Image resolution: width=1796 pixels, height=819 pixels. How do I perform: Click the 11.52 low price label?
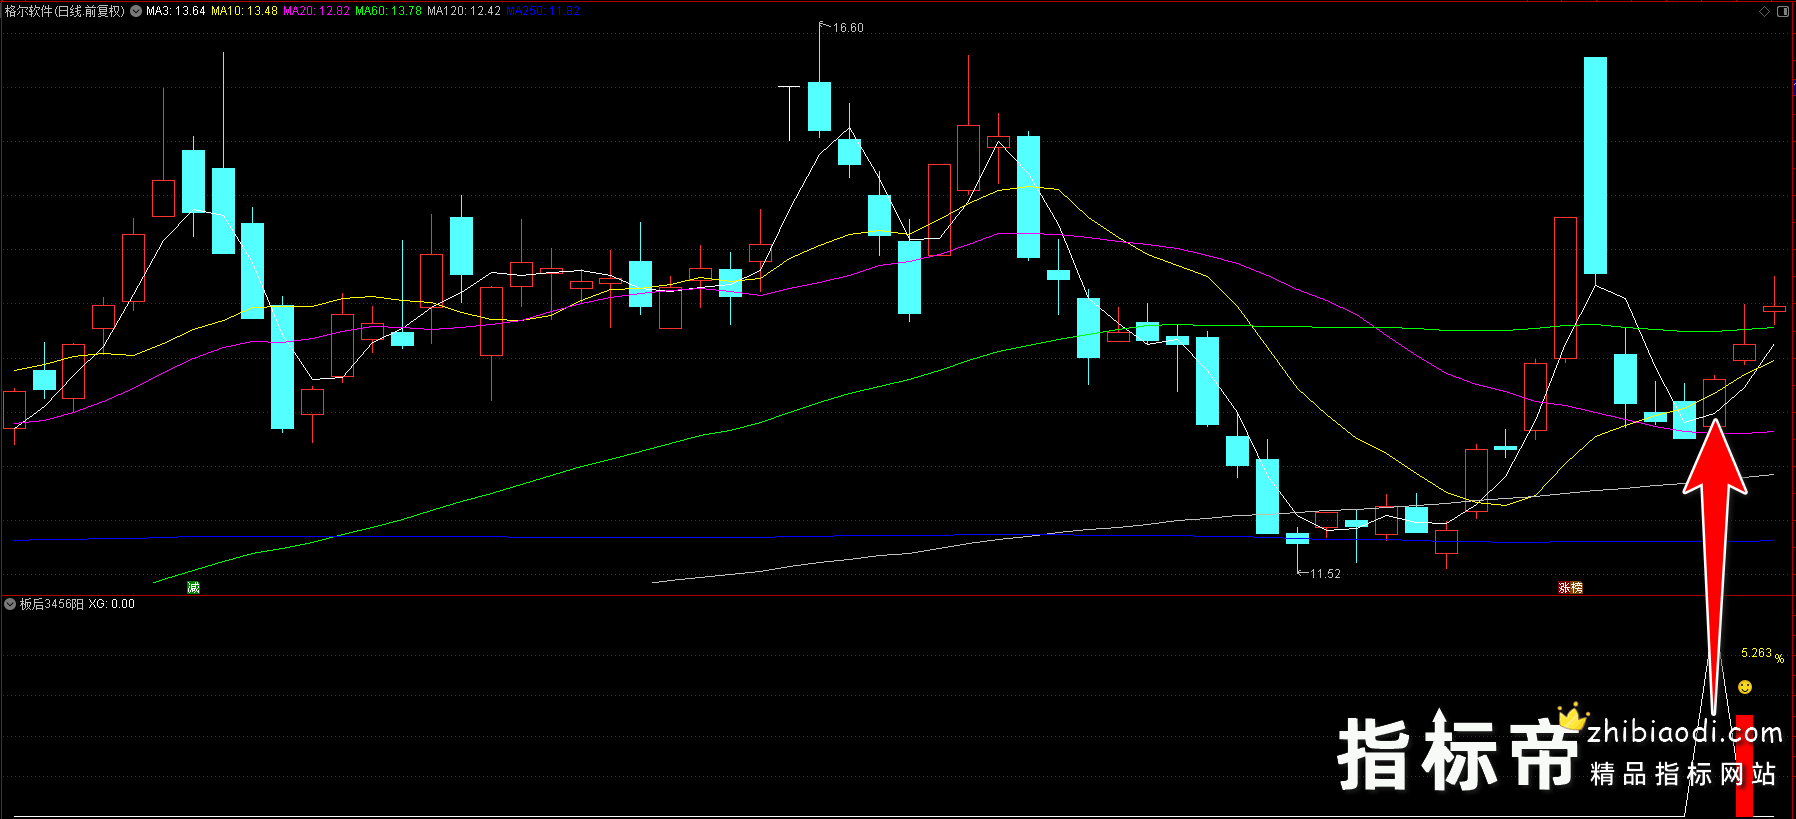pyautogui.click(x=1325, y=574)
